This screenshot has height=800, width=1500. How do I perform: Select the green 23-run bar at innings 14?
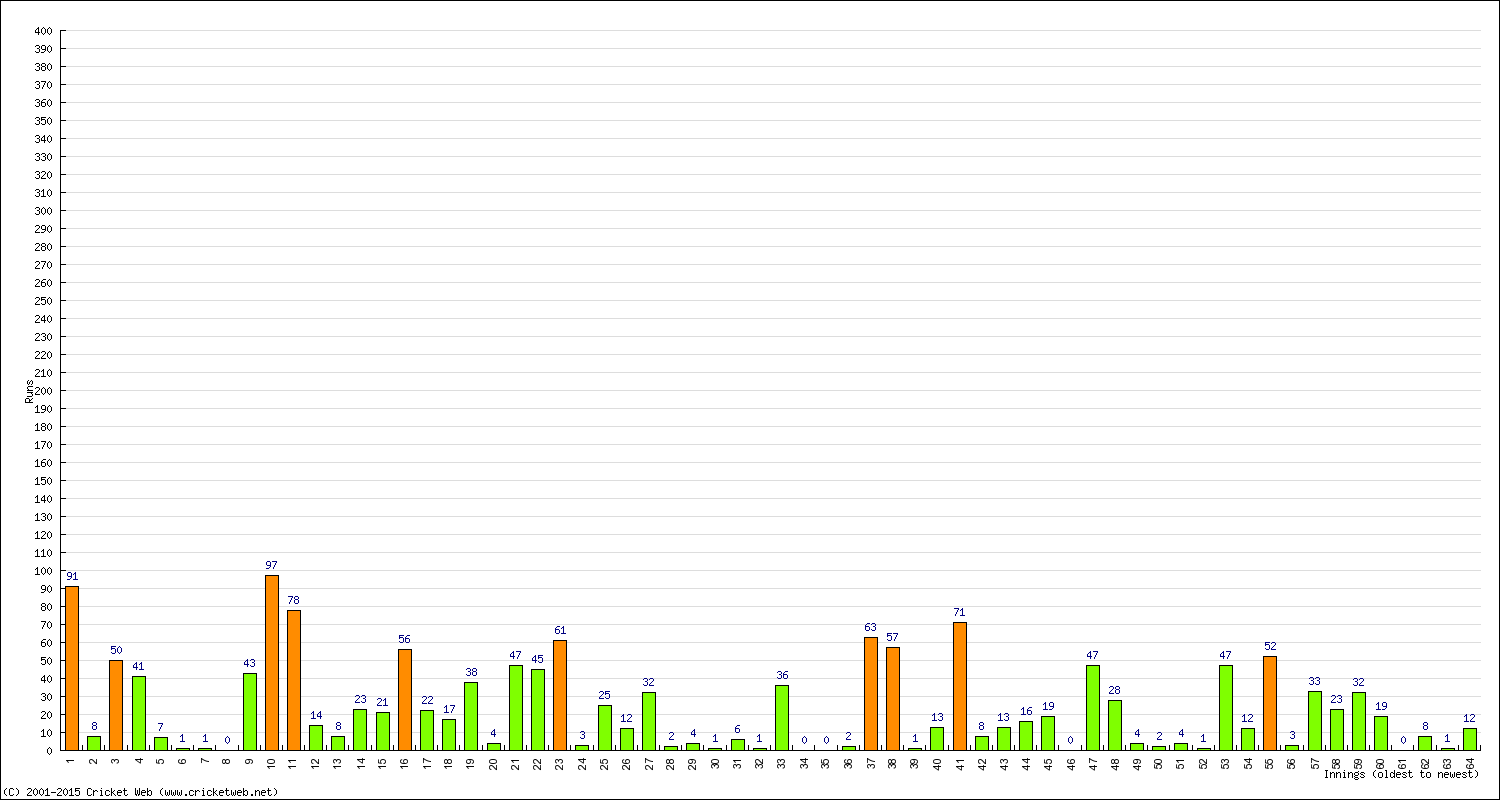tap(360, 730)
